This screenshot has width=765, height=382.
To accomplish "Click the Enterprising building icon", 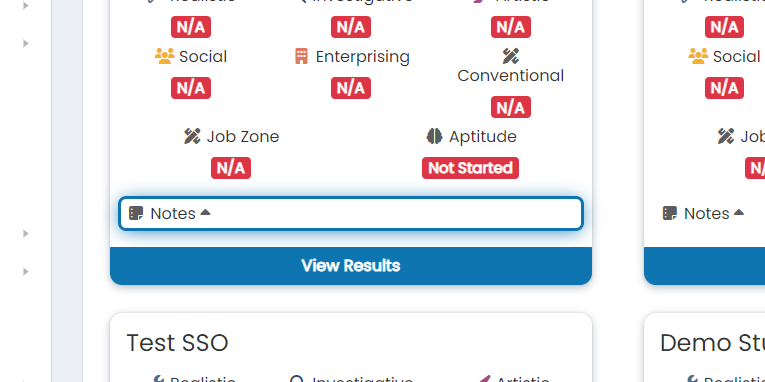I will (302, 57).
